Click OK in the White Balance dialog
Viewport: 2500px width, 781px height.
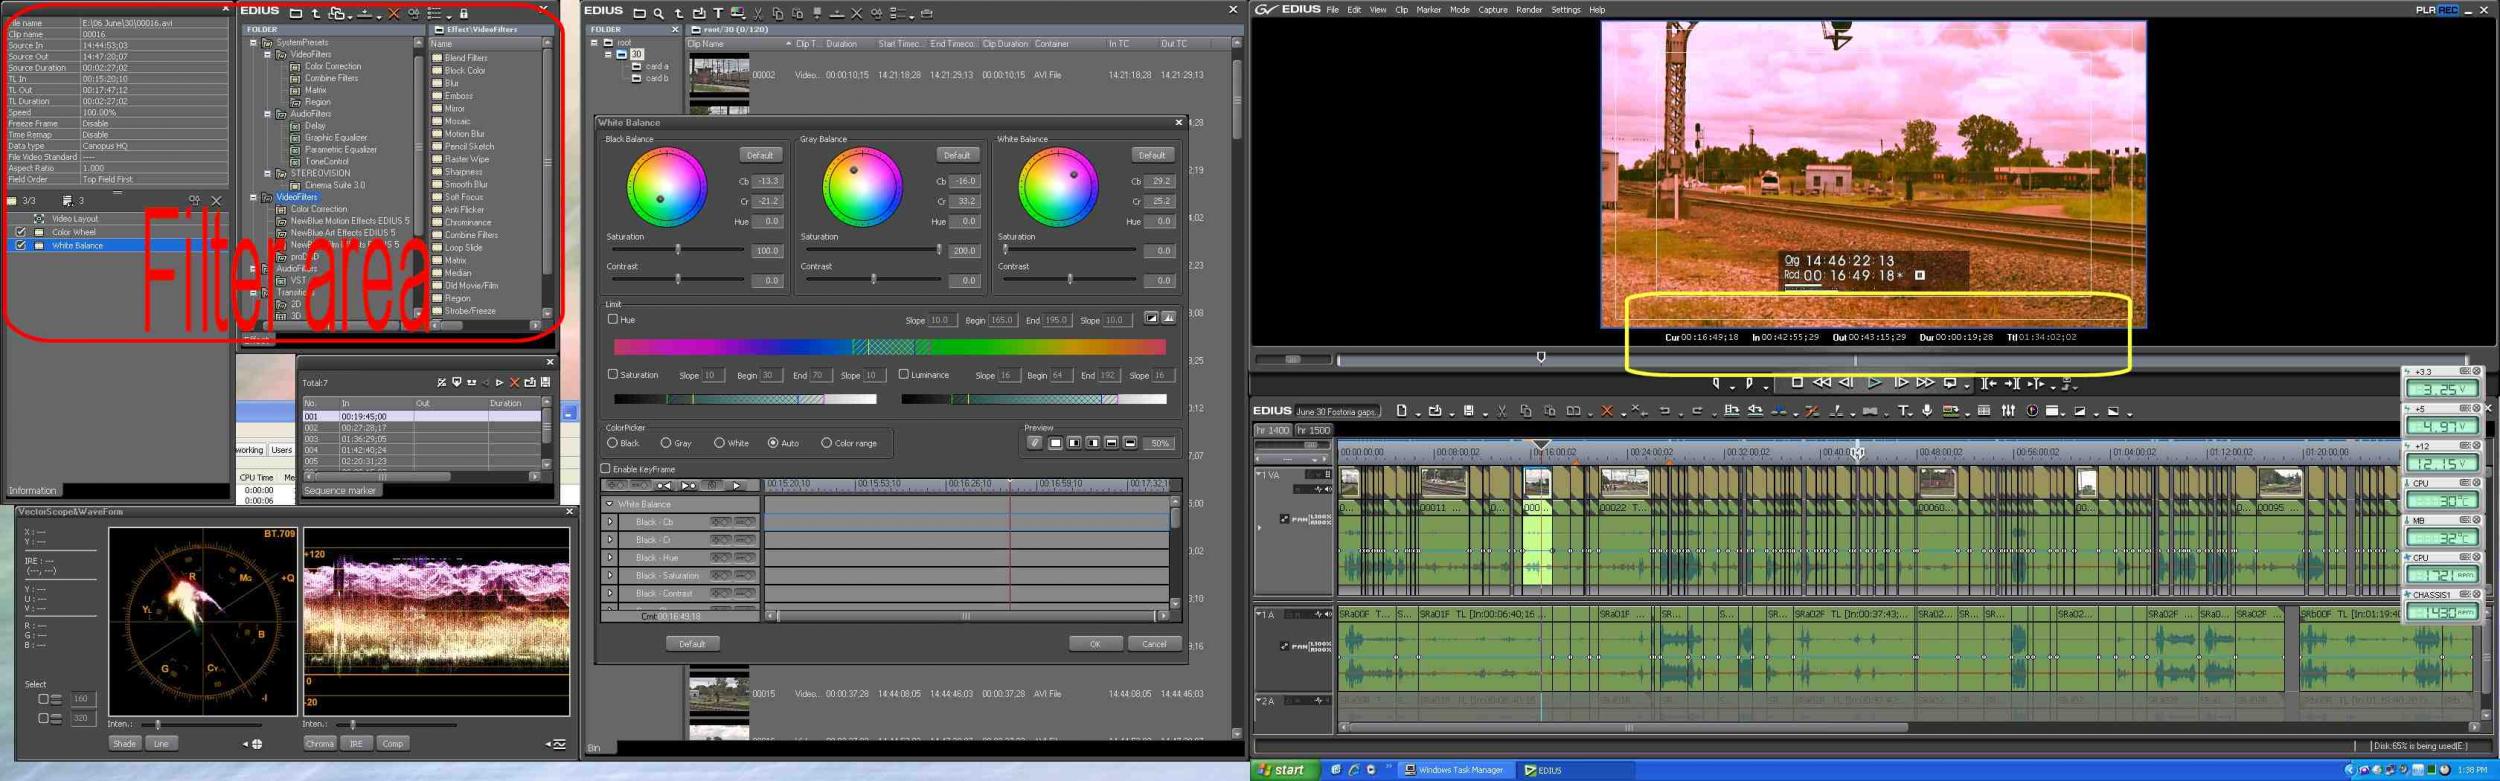(1095, 644)
